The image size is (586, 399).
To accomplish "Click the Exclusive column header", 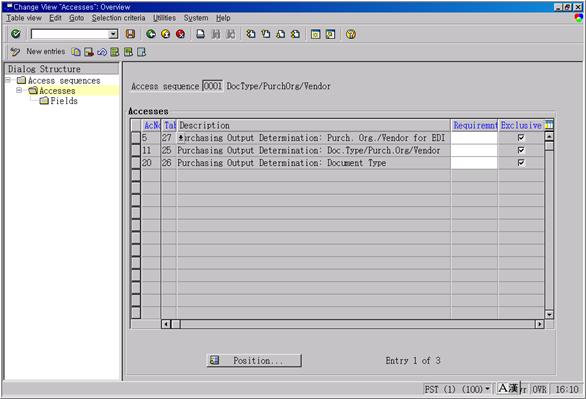I will click(x=521, y=126).
